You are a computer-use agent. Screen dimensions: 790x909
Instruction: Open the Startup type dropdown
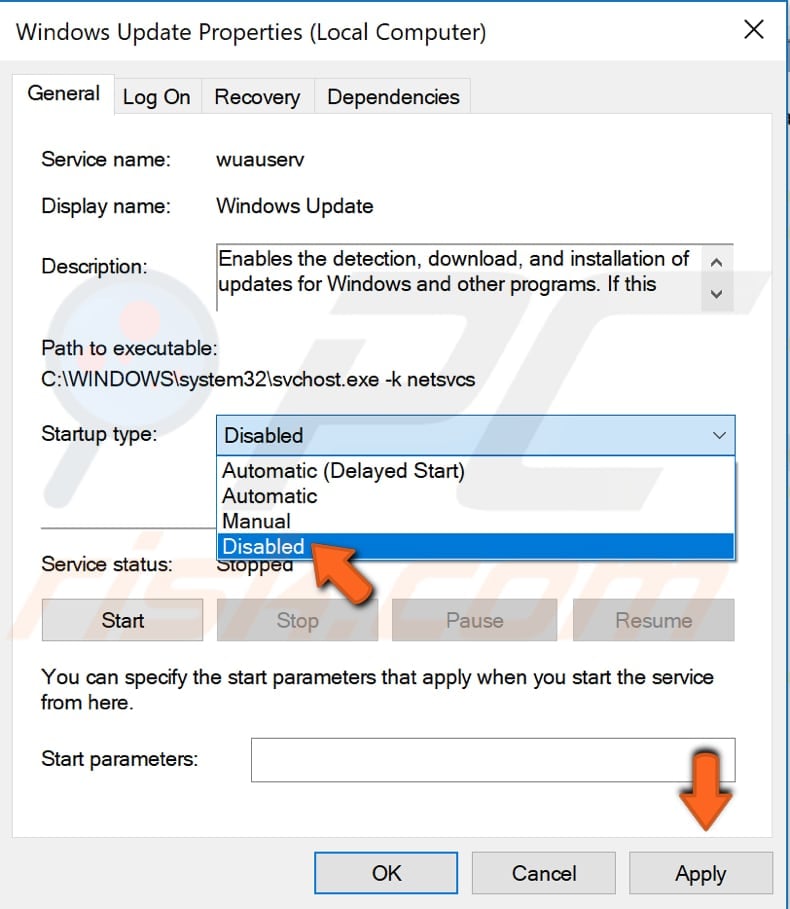point(716,435)
